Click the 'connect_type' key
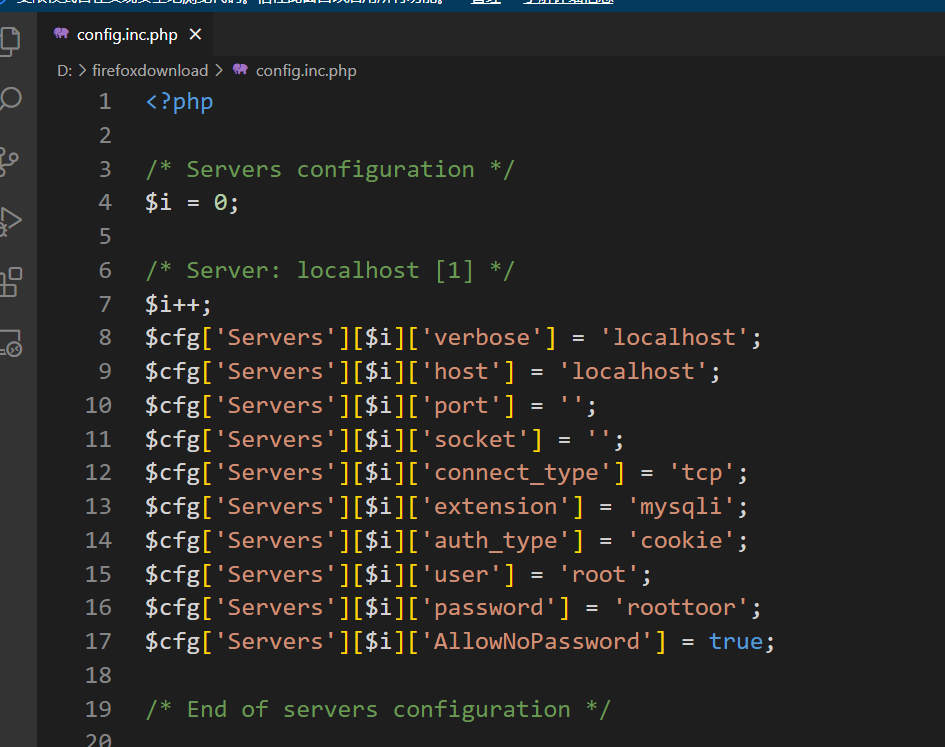Viewport: 945px width, 747px height. click(516, 473)
